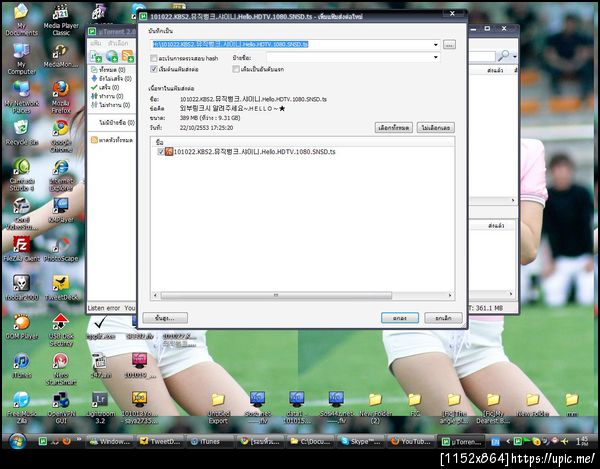Uncheck the 101022.KBS2 file checkbox in list

(161, 151)
